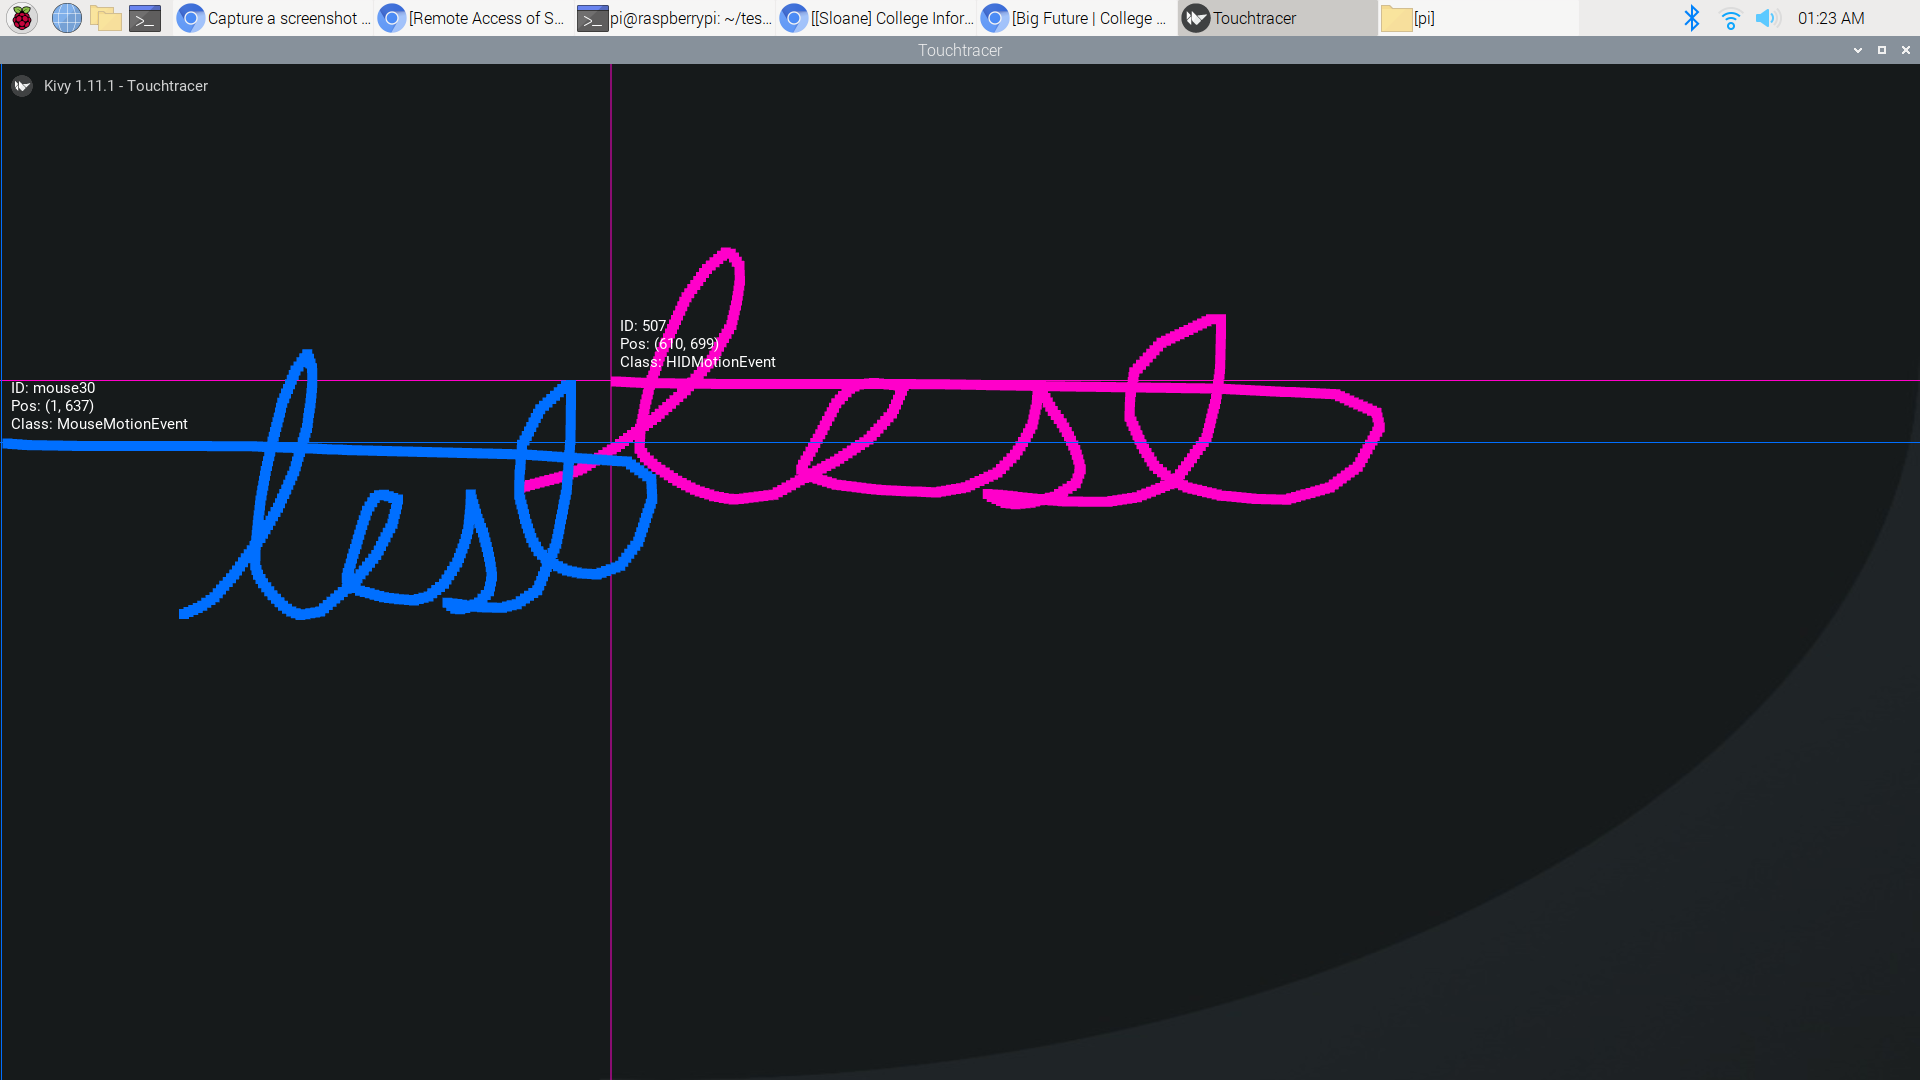Open the Raspberry Pi applications menu

[21, 18]
